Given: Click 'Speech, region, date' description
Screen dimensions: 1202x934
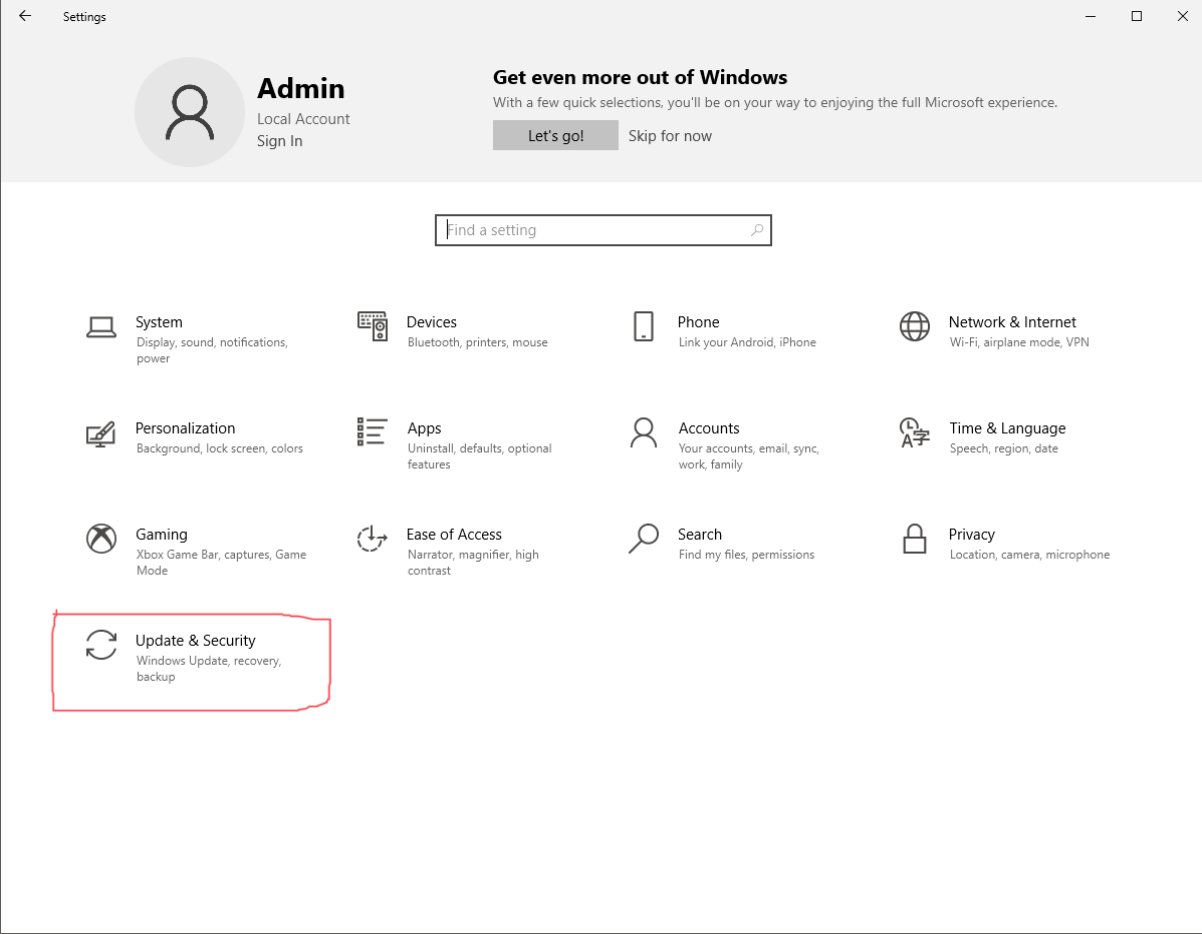Looking at the screenshot, I should [x=1004, y=448].
